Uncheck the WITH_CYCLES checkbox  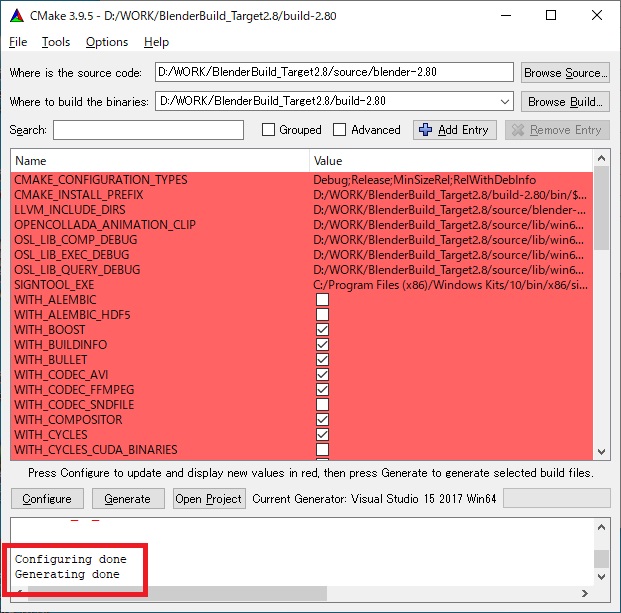(322, 434)
